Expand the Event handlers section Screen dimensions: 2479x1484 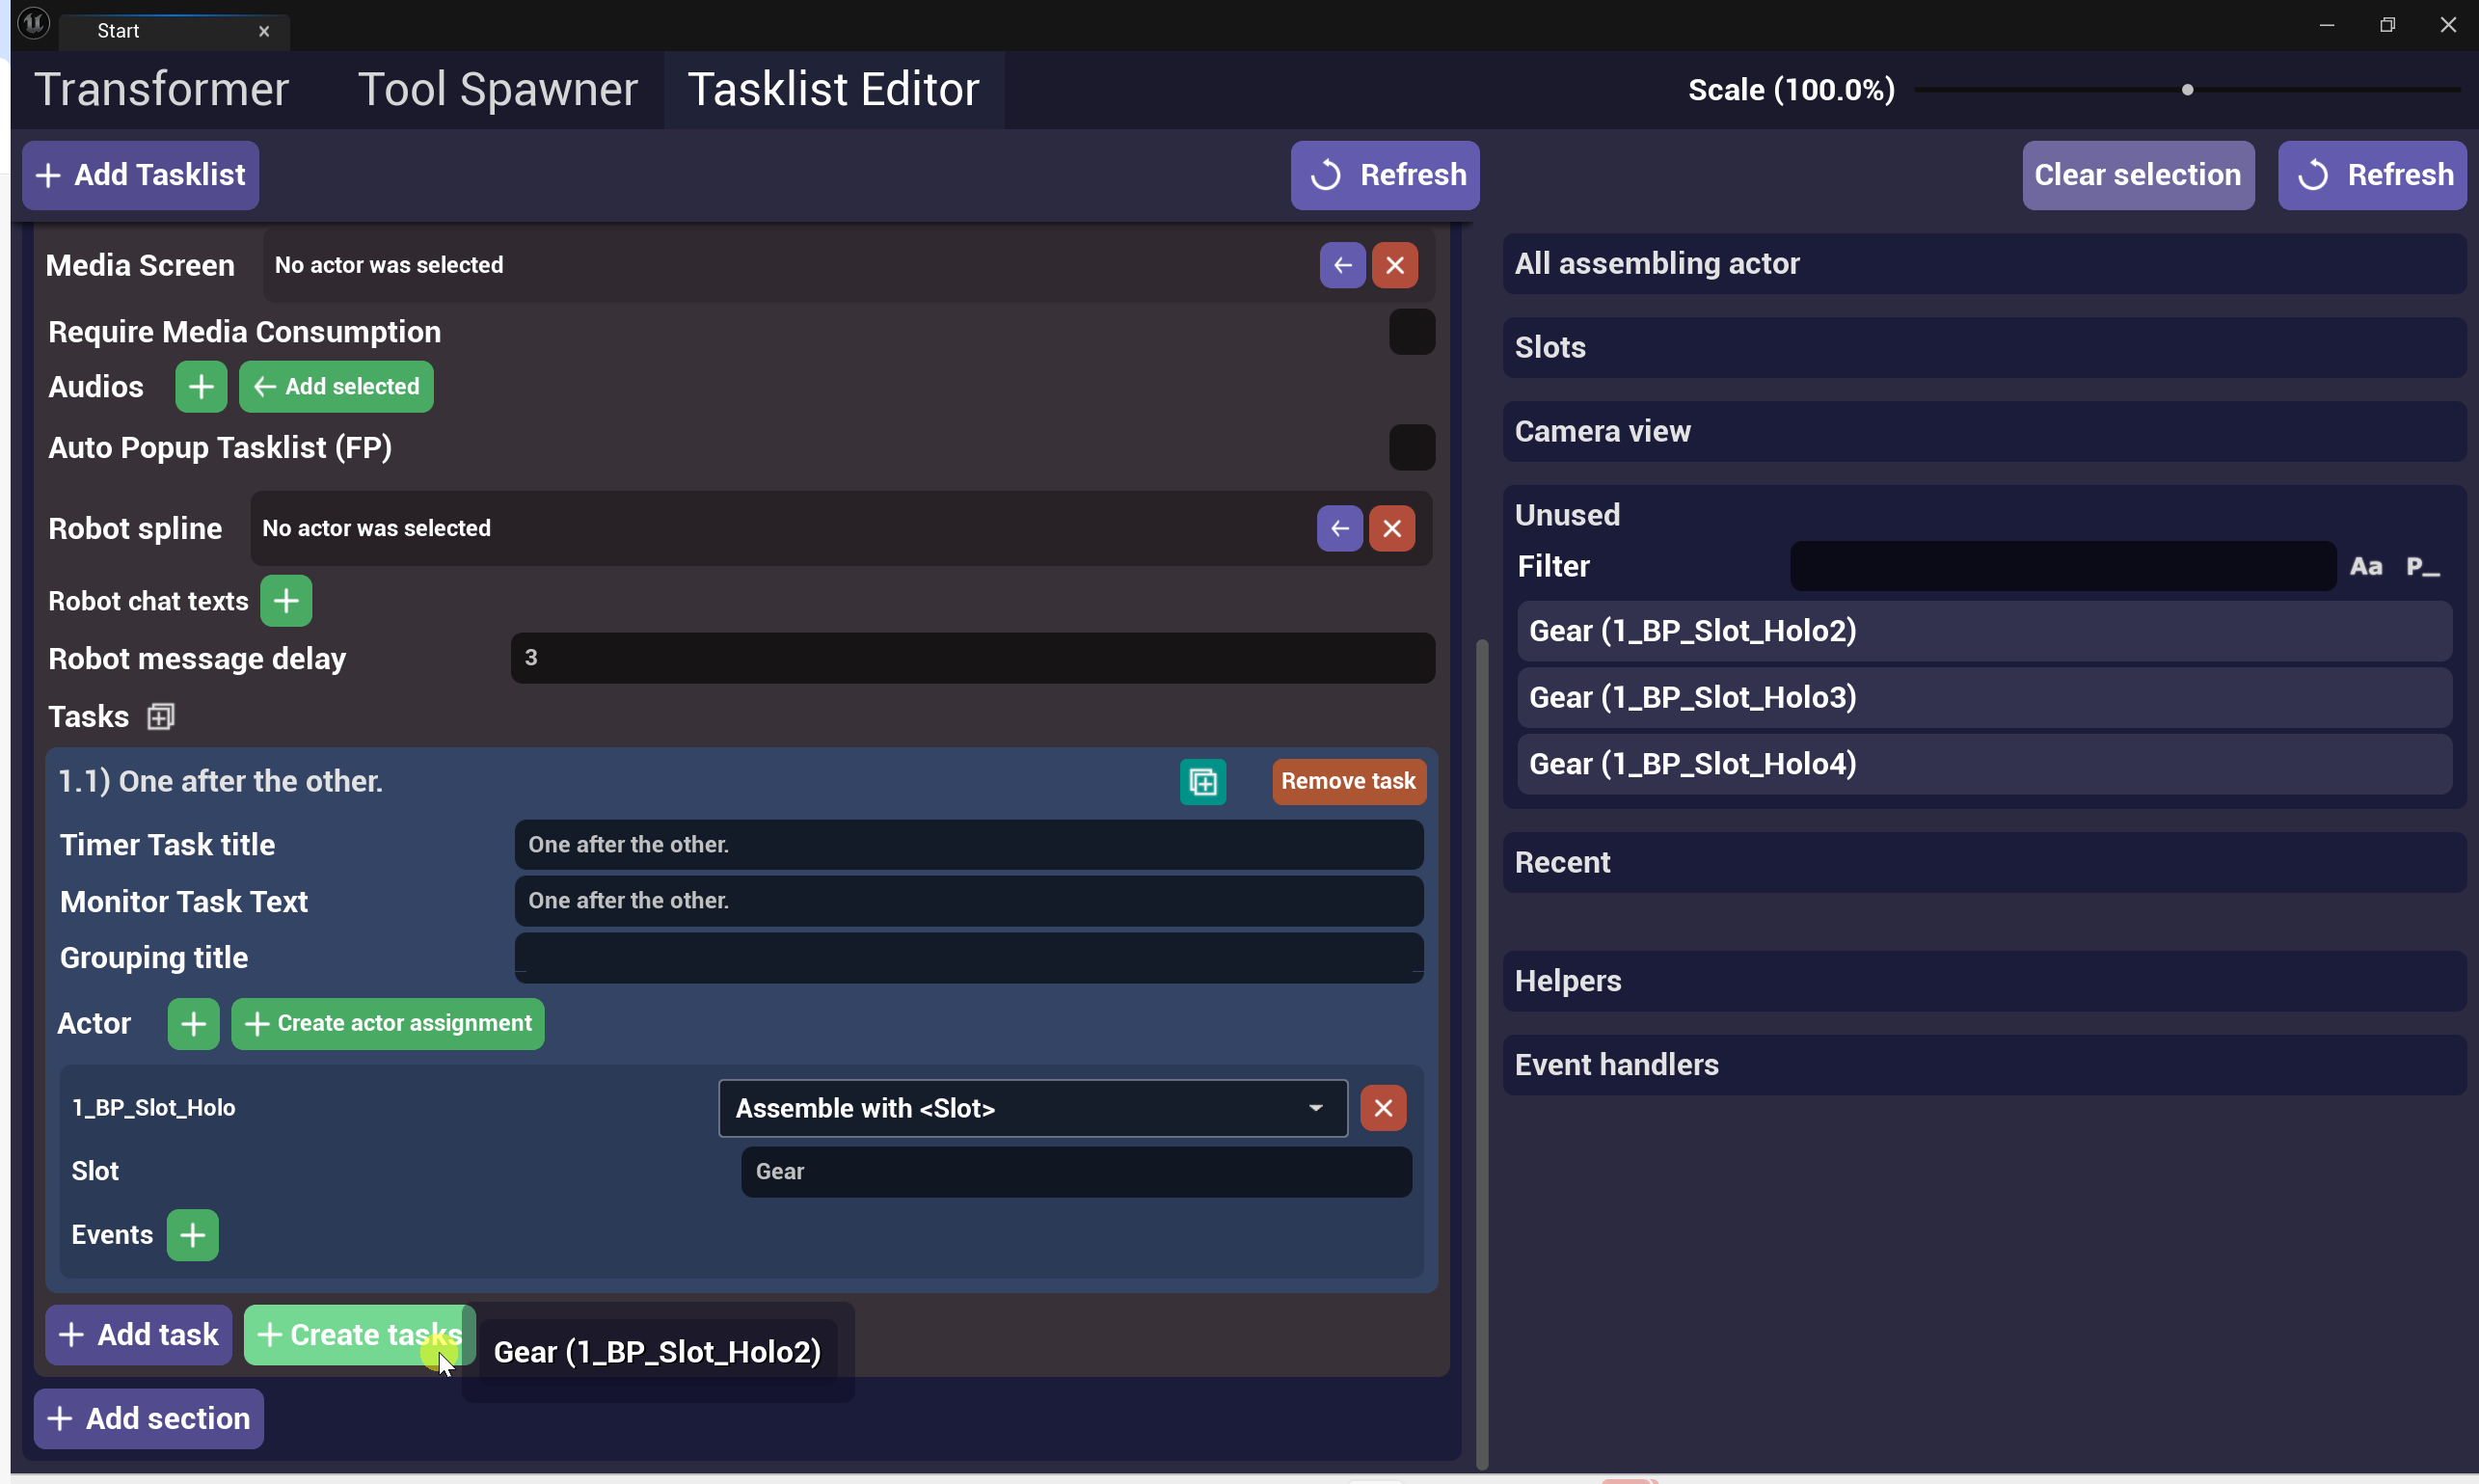click(x=1983, y=1065)
